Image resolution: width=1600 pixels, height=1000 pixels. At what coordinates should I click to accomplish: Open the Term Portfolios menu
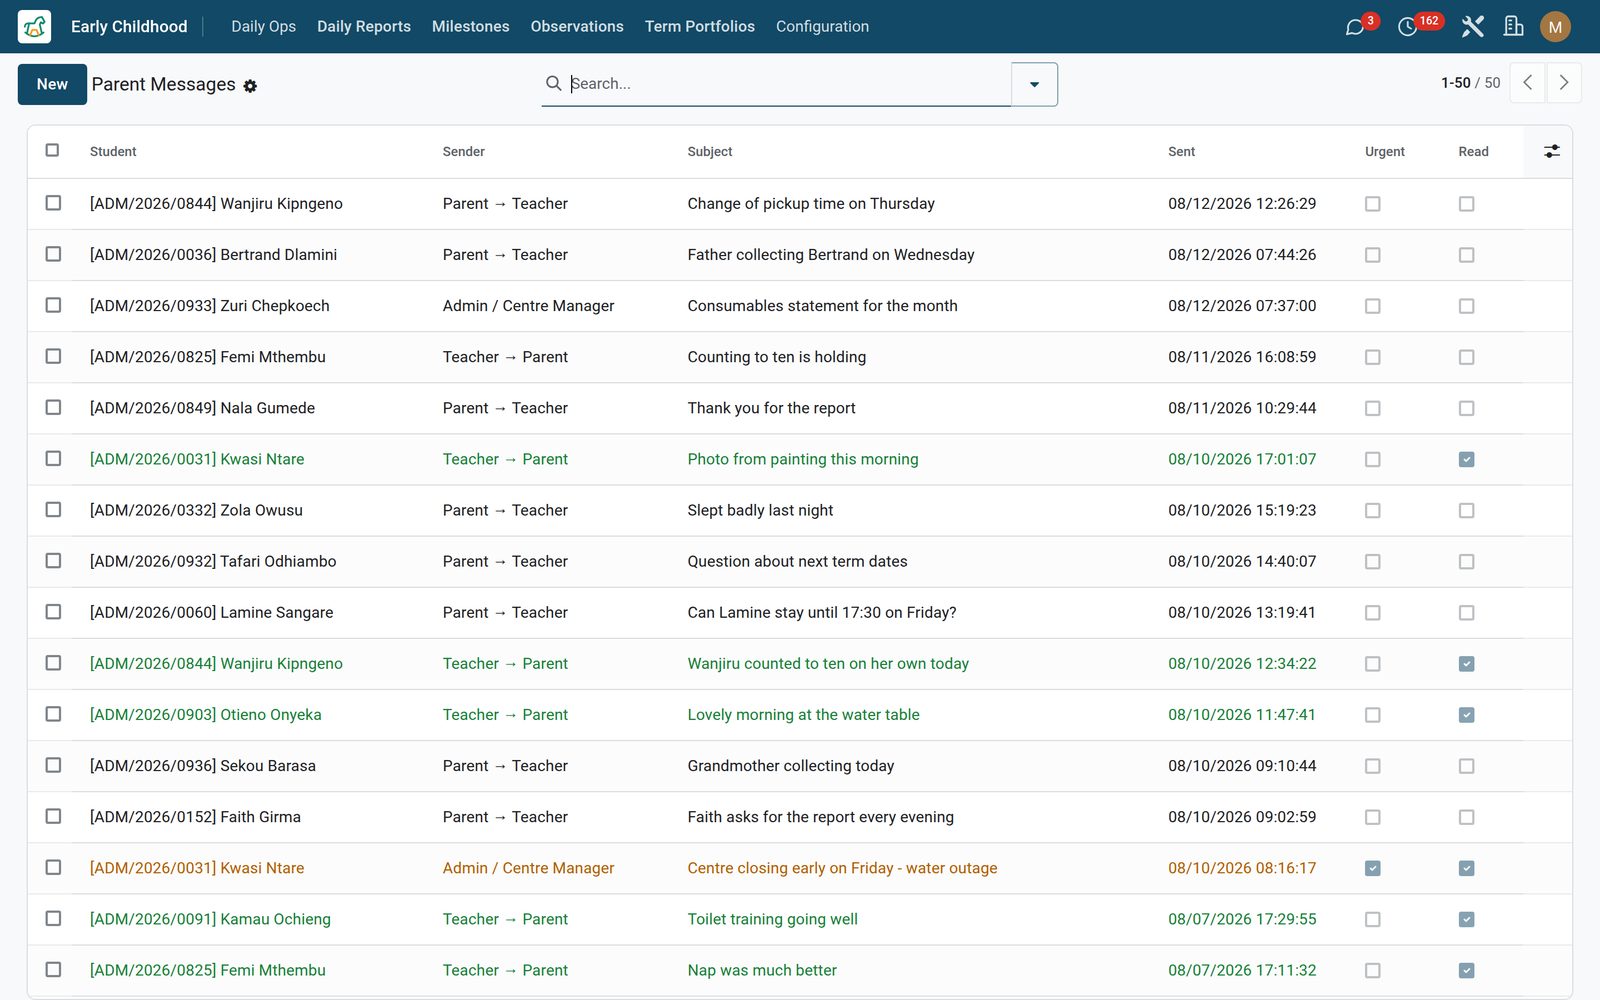pyautogui.click(x=699, y=27)
